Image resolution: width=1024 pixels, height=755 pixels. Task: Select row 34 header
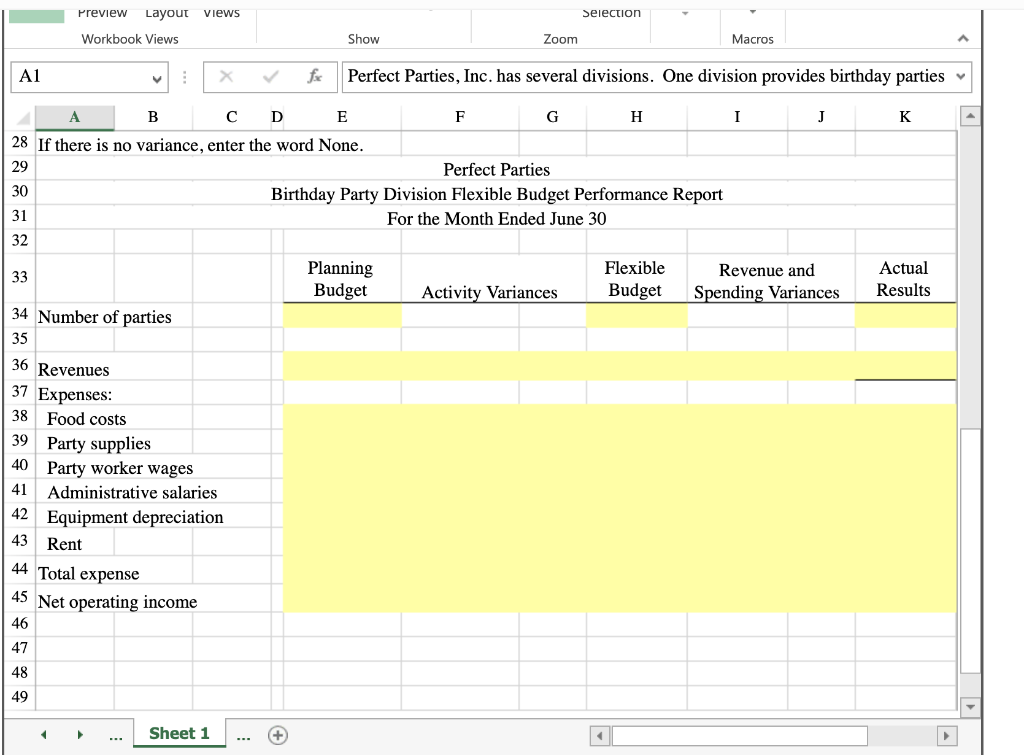pyautogui.click(x=20, y=315)
